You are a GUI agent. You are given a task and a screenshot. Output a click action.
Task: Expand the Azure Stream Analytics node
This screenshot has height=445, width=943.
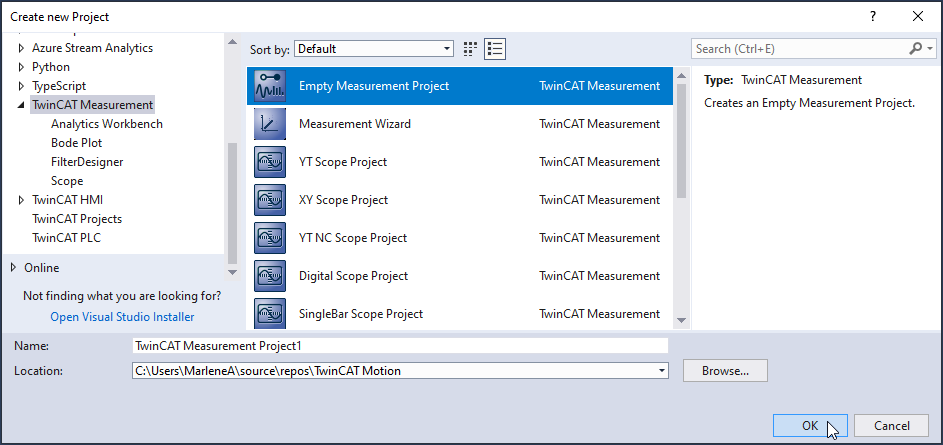click(22, 48)
